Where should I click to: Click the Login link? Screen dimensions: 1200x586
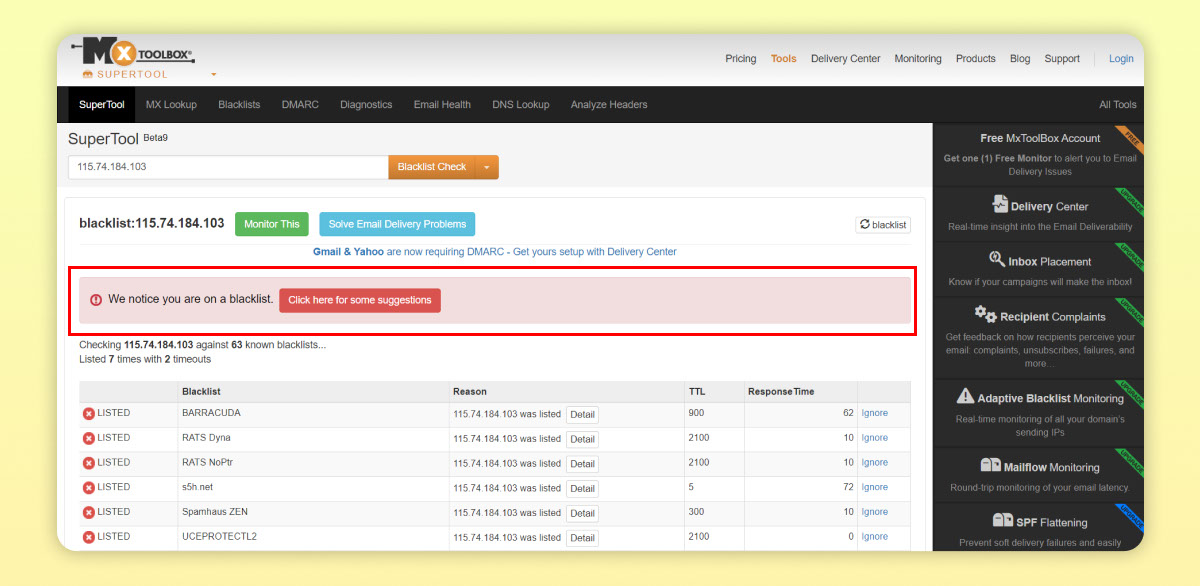(1121, 58)
